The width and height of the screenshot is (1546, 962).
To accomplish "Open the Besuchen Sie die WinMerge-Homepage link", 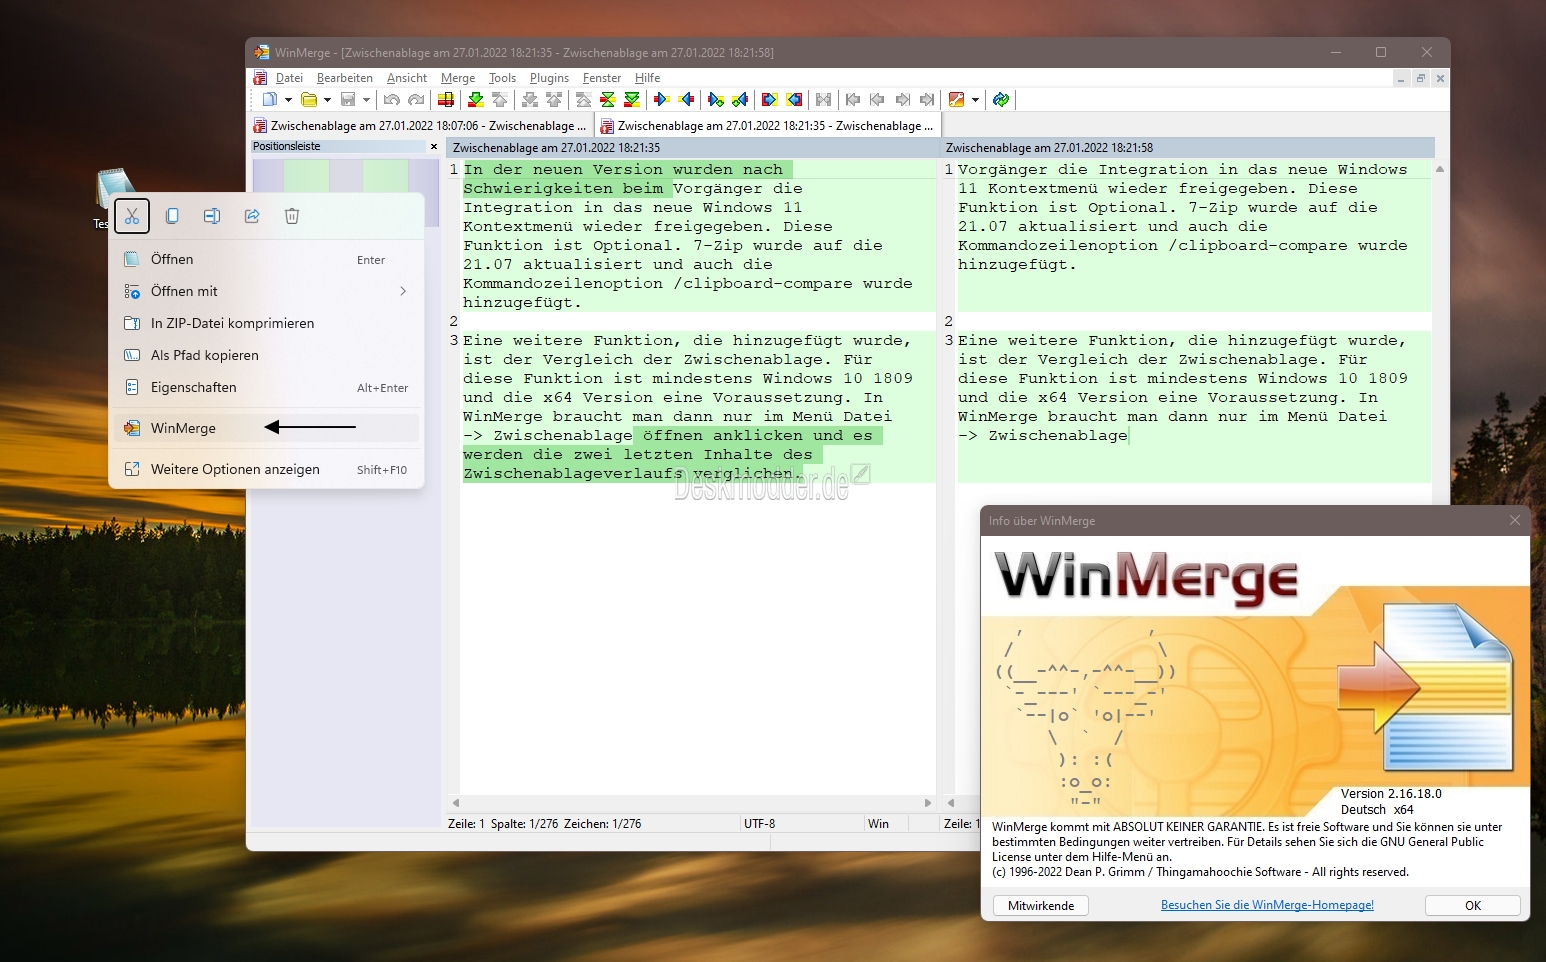I will pos(1267,905).
